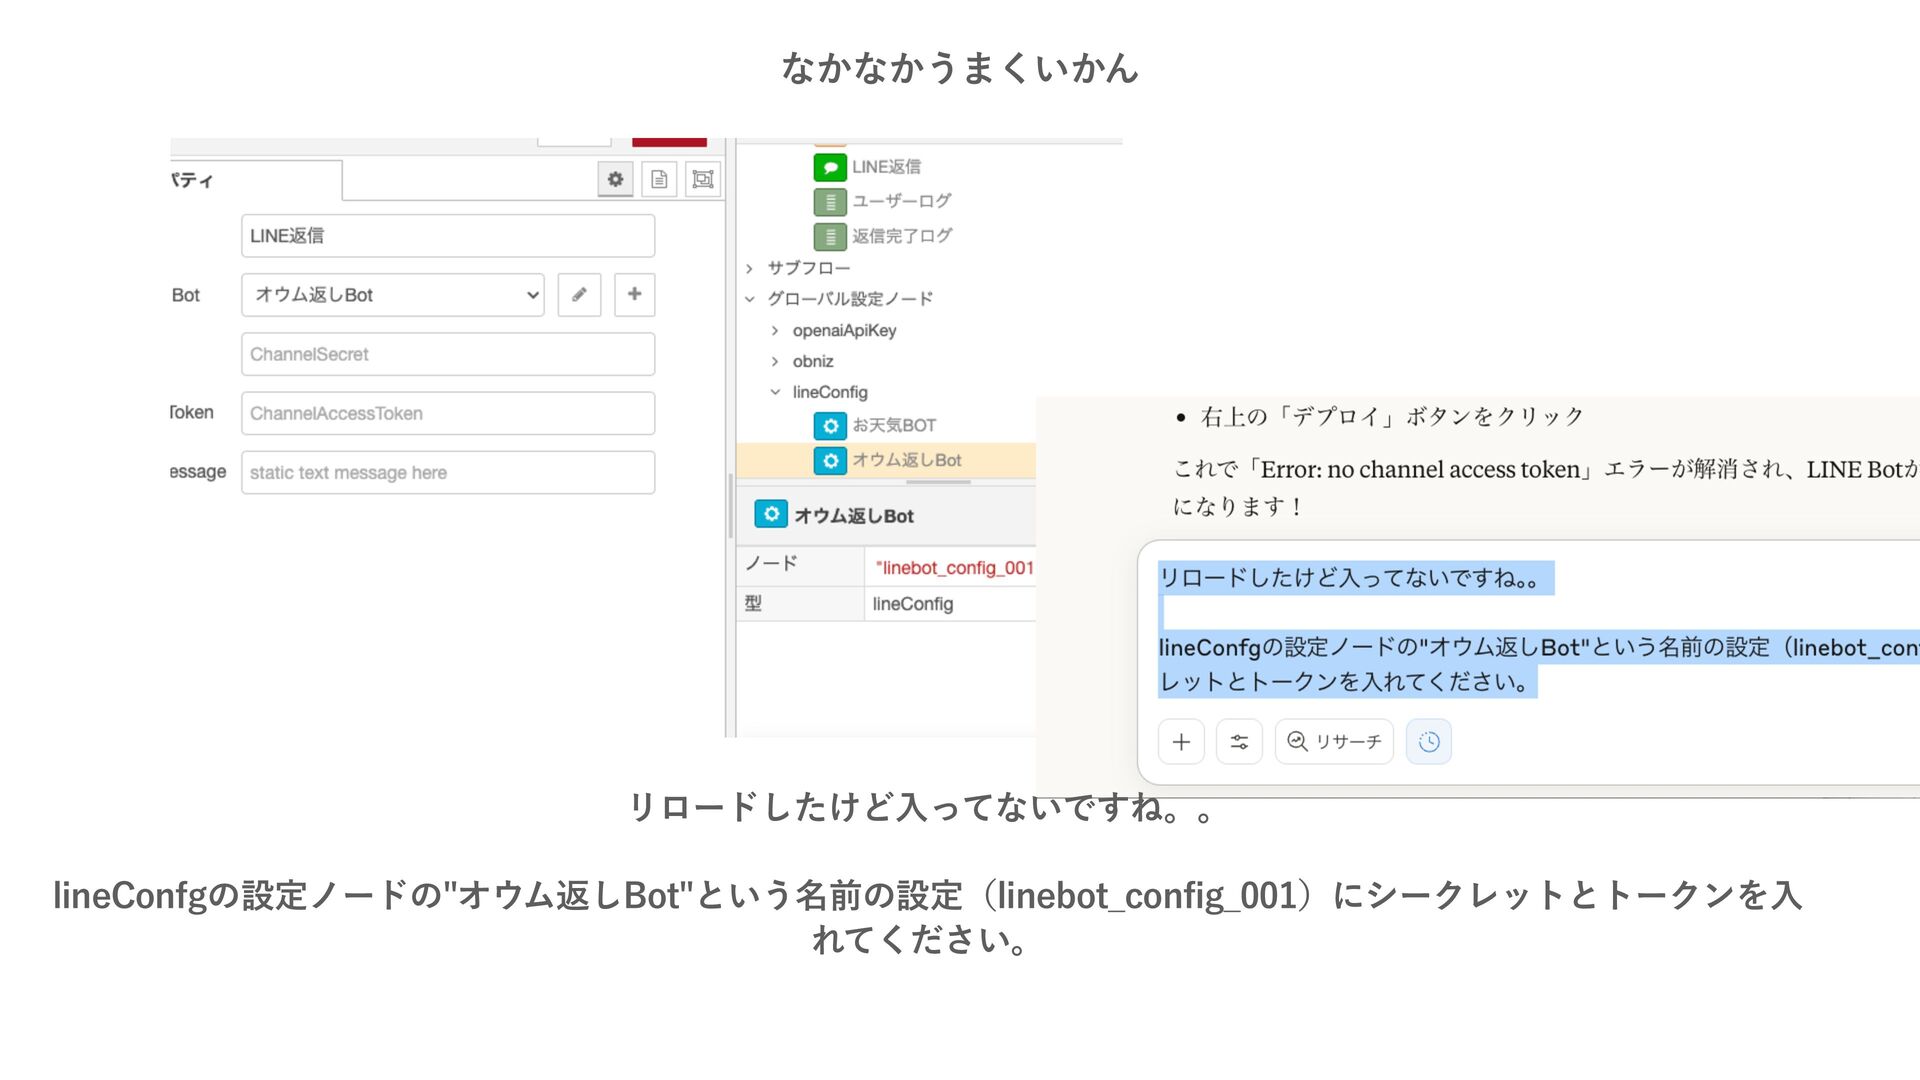Click the オウム返しBot config icon in tree
1920x1080 pixels.
[830, 460]
